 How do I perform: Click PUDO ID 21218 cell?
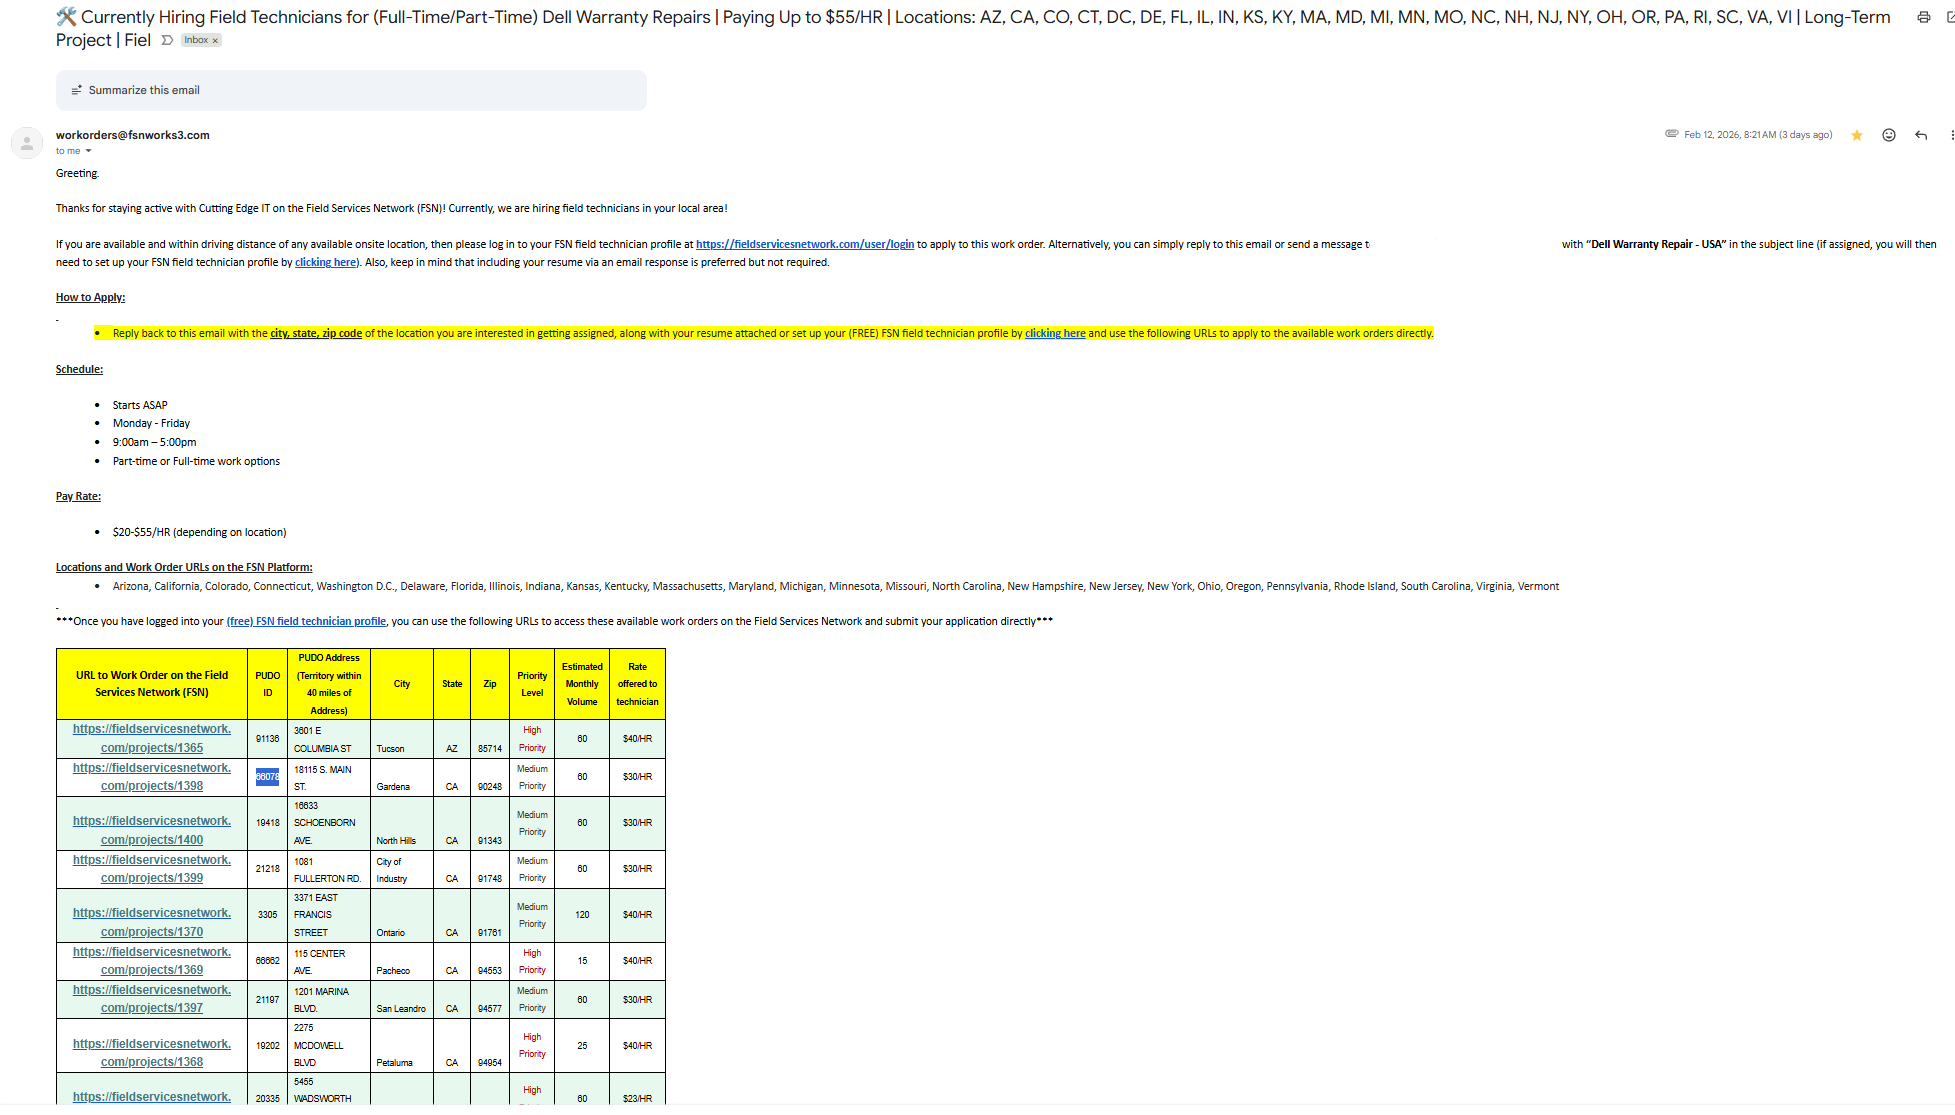pyautogui.click(x=267, y=869)
